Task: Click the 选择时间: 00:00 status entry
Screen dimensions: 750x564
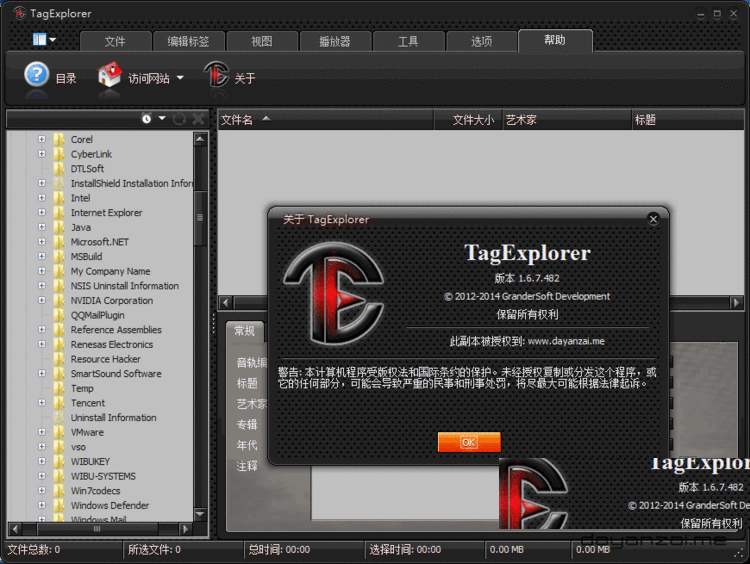Action: (x=405, y=550)
